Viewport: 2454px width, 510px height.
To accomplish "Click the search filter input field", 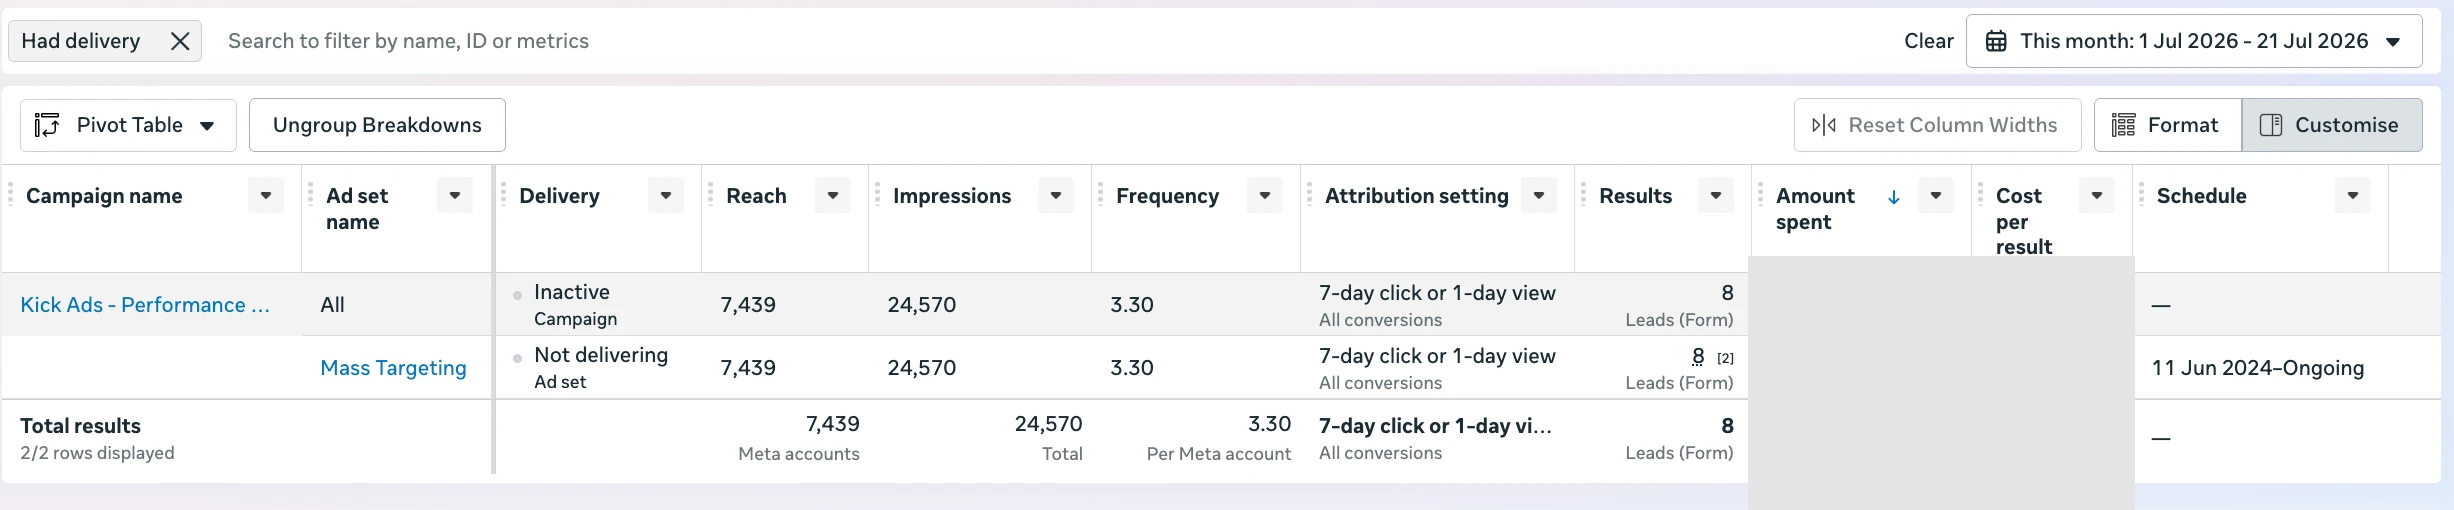I will tap(1050, 41).
